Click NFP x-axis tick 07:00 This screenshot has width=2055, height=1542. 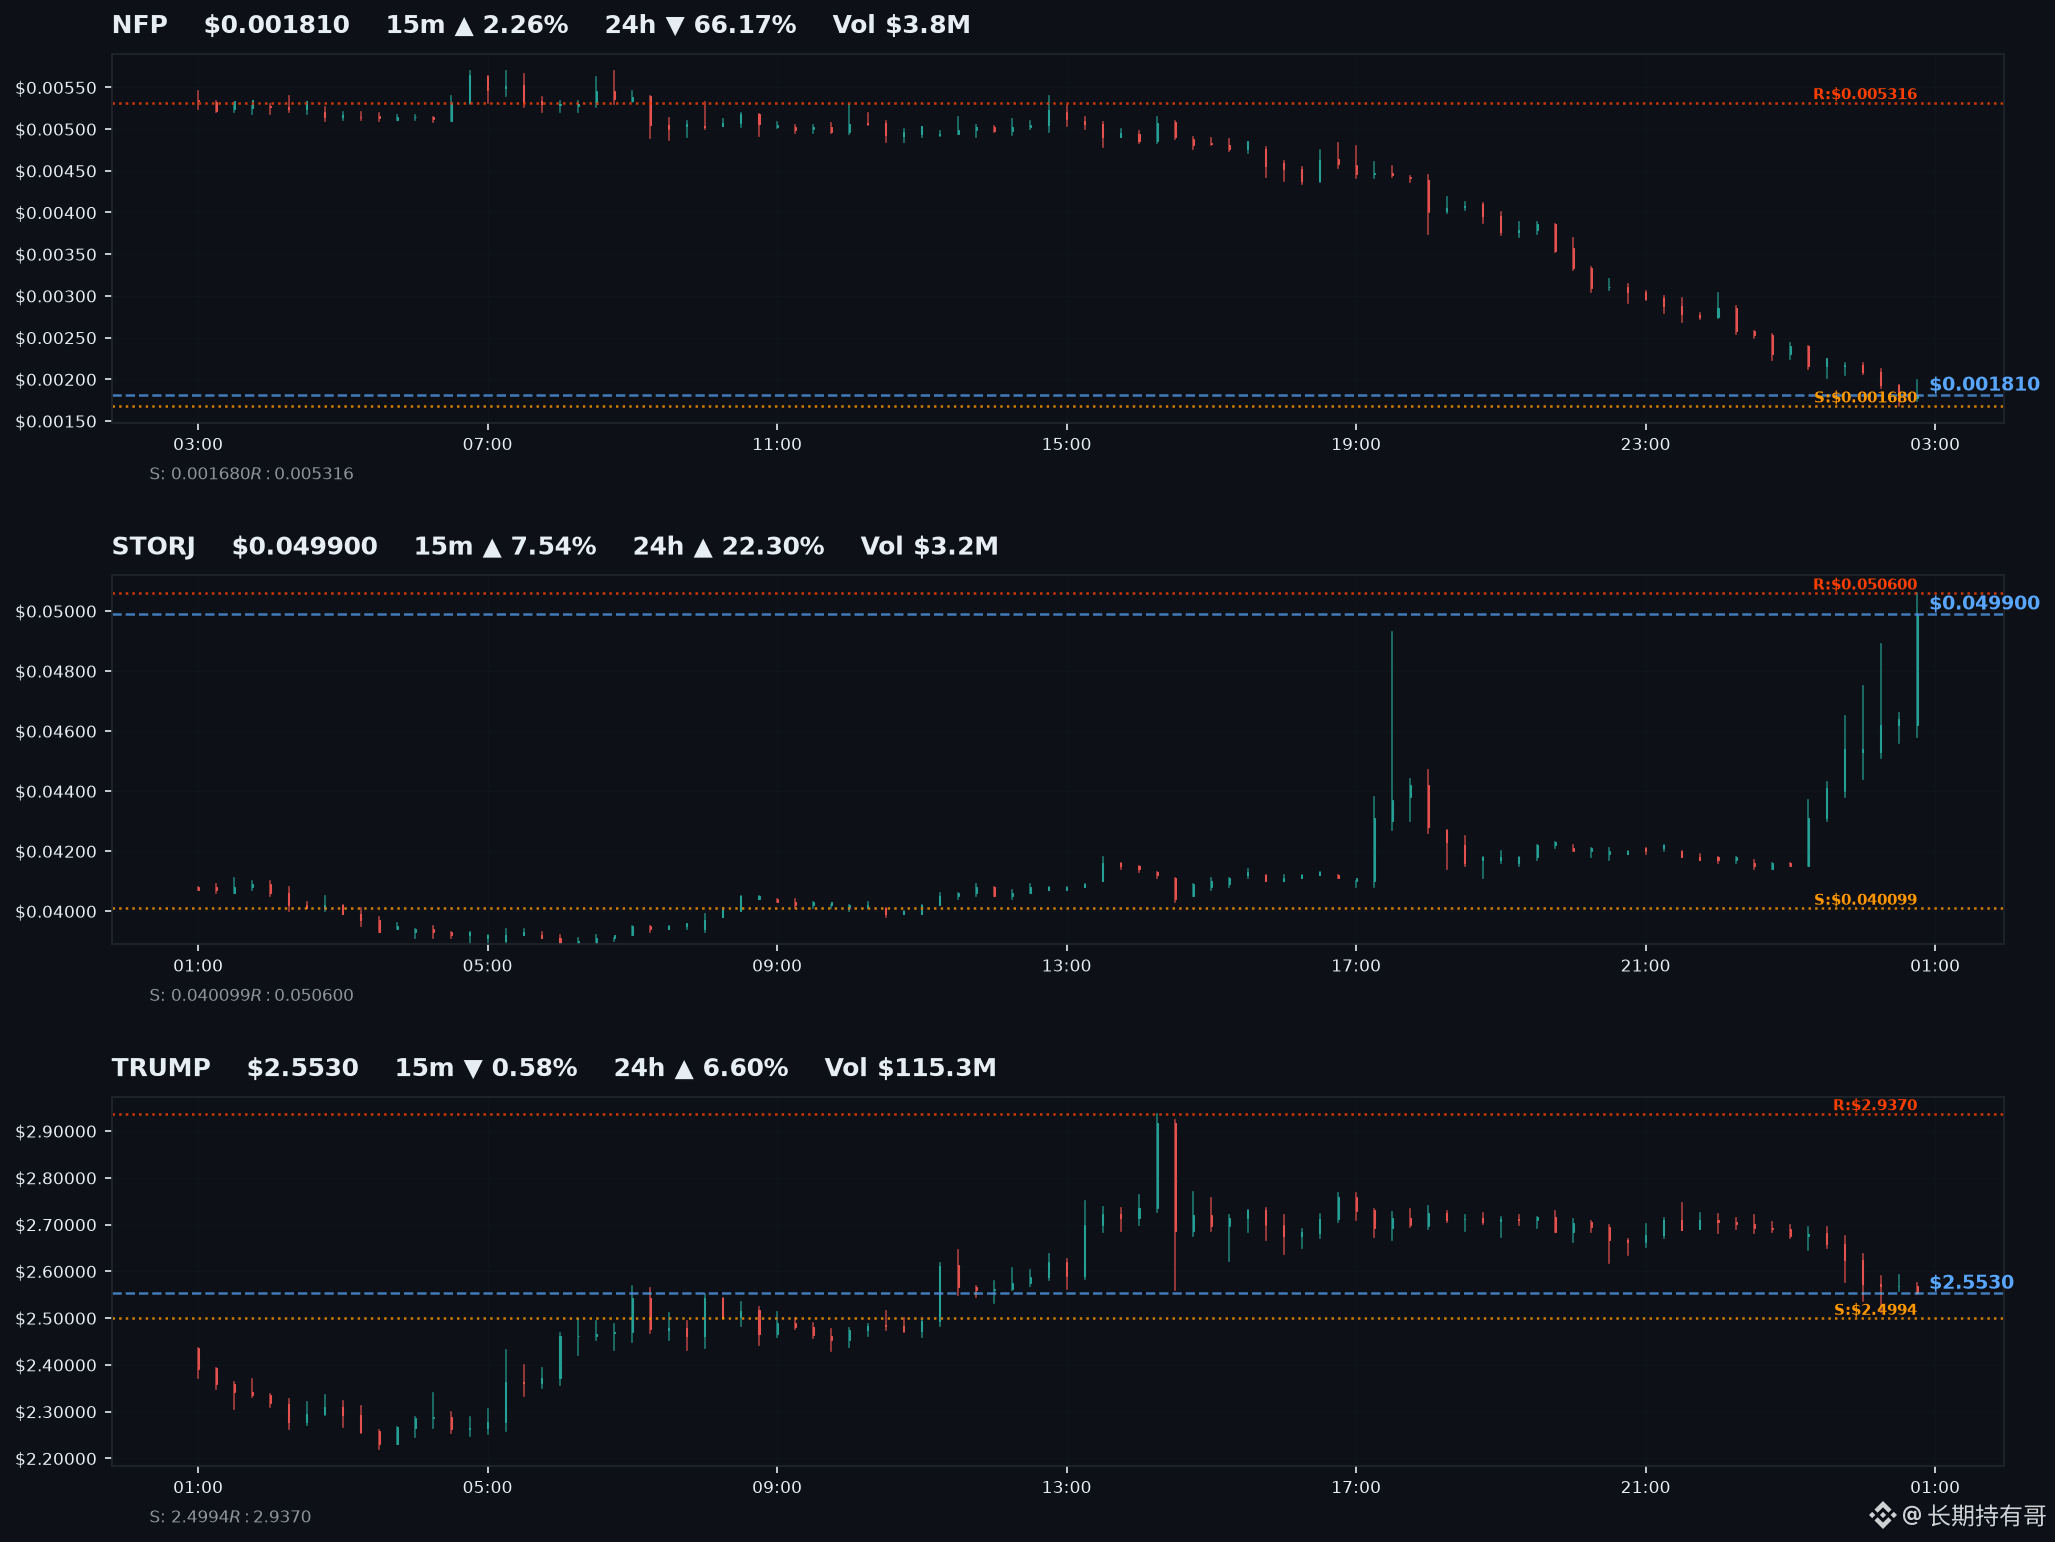point(487,444)
